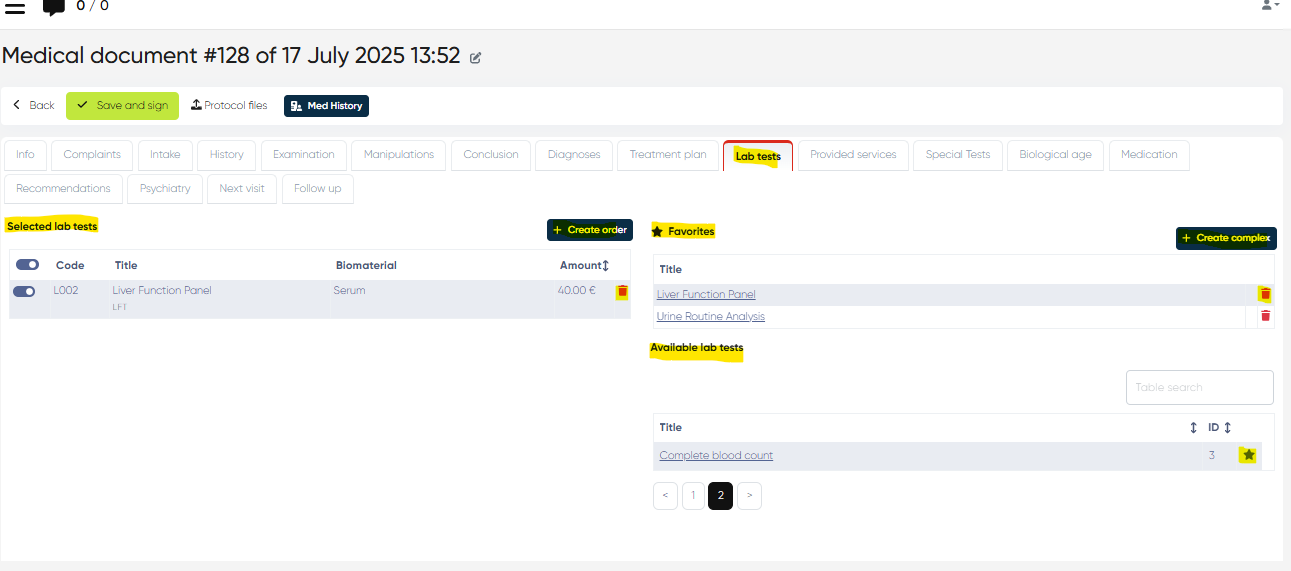This screenshot has height=571, width=1291.
Task: Click the chat messages bubble icon
Action: point(54,8)
